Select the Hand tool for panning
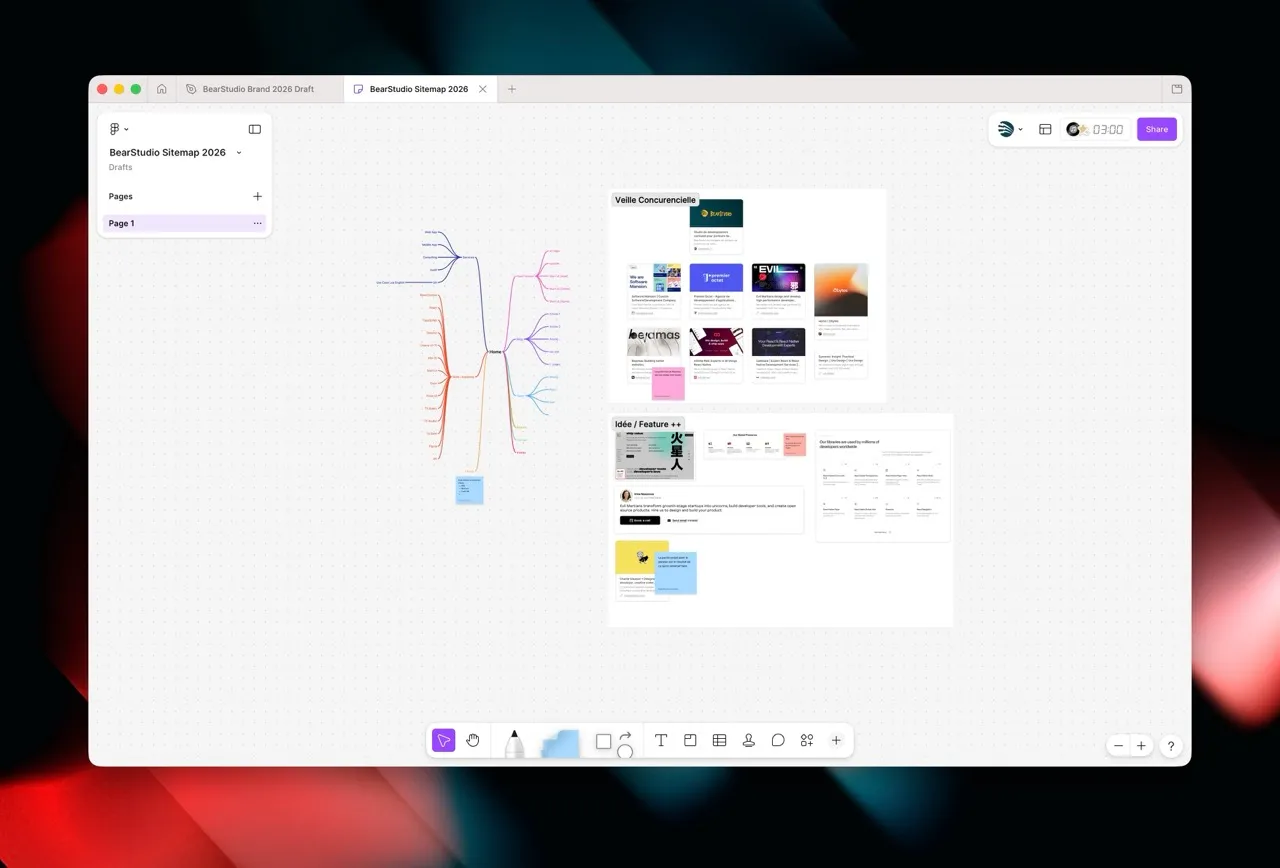1280x868 pixels. [x=473, y=740]
